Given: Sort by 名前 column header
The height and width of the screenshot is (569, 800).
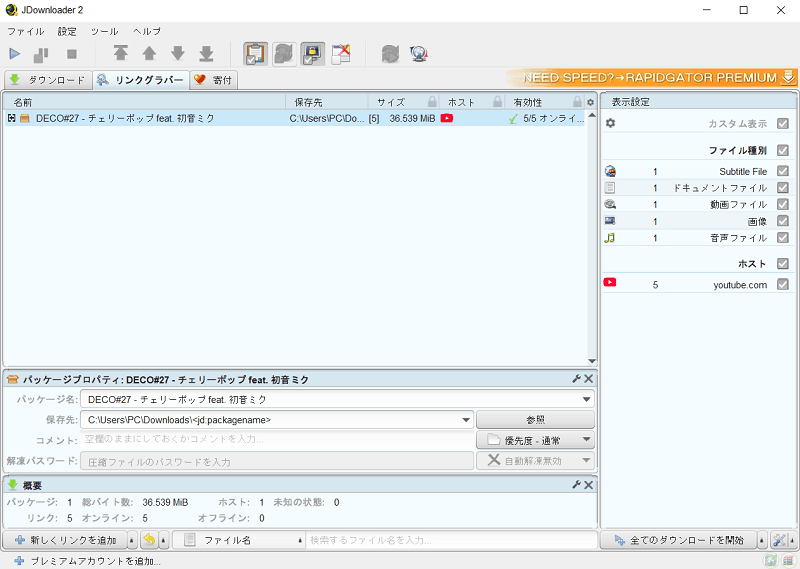Looking at the screenshot, I should [145, 102].
